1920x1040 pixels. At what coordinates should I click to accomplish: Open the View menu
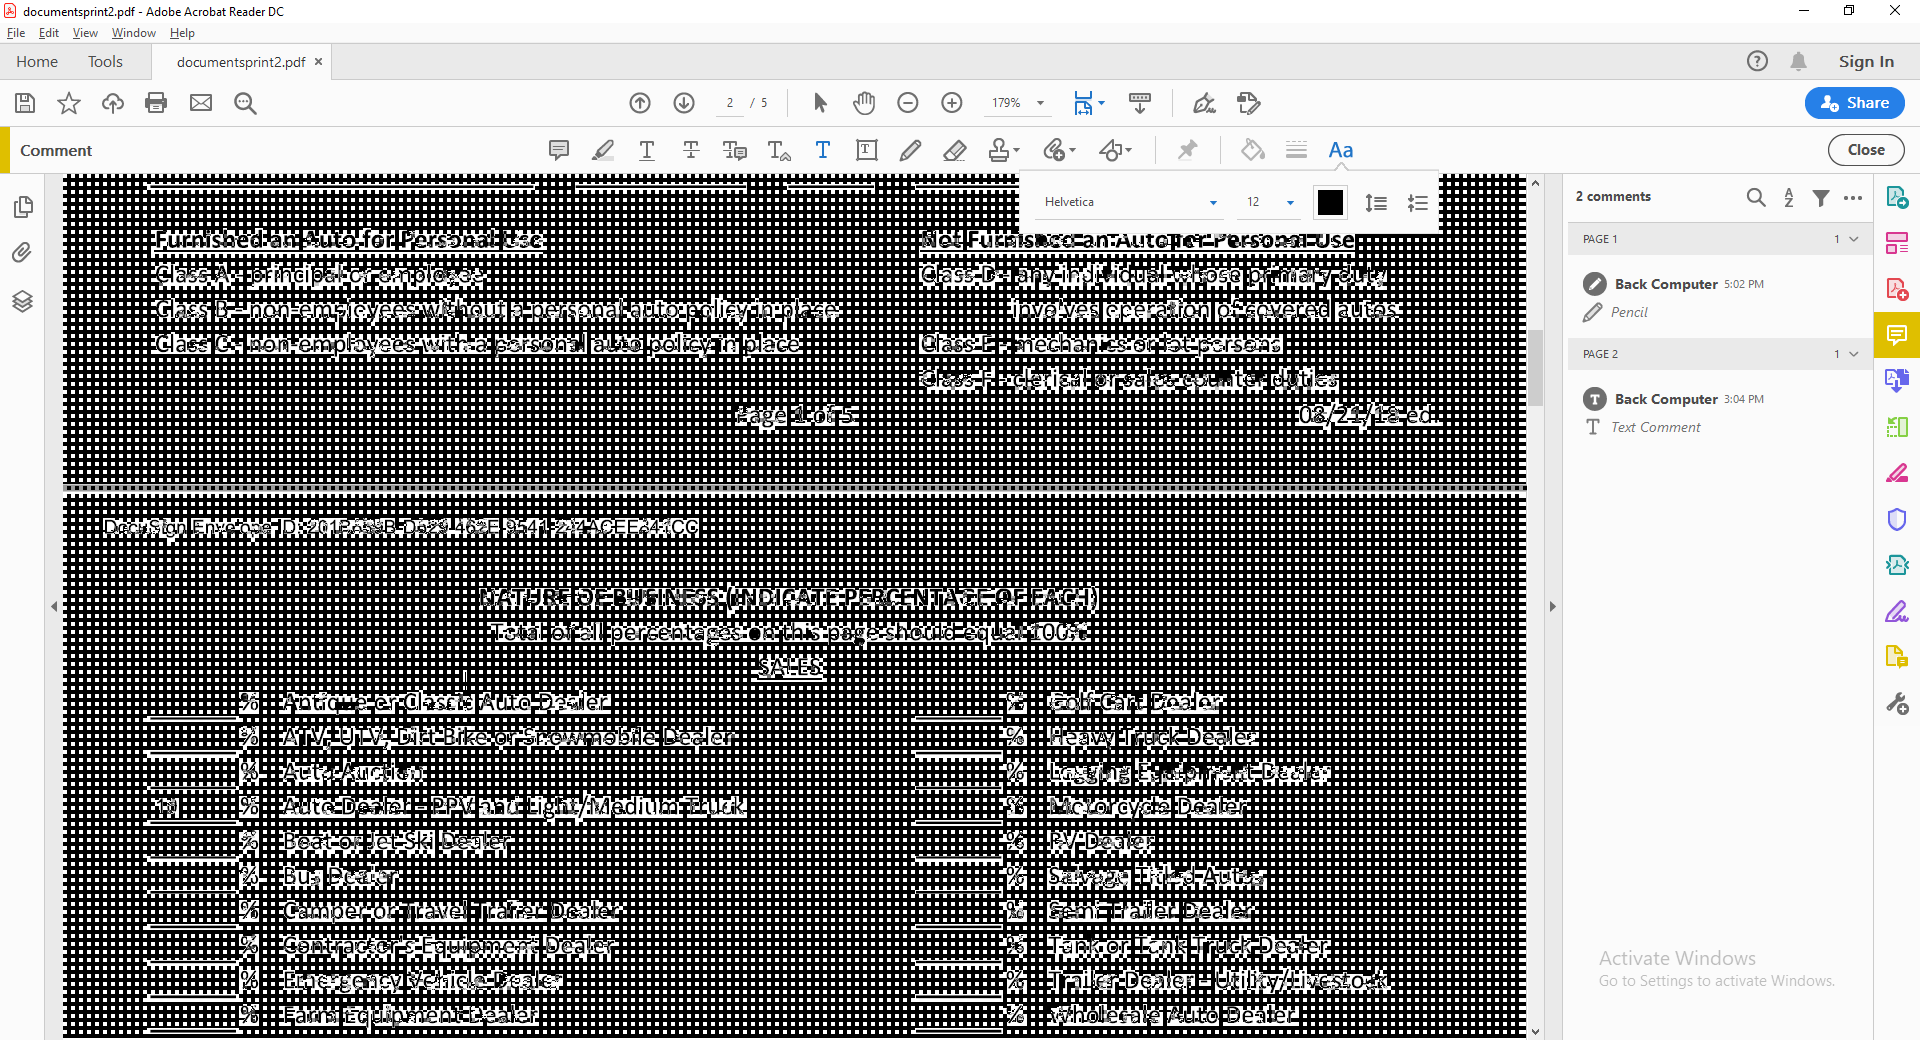(84, 32)
